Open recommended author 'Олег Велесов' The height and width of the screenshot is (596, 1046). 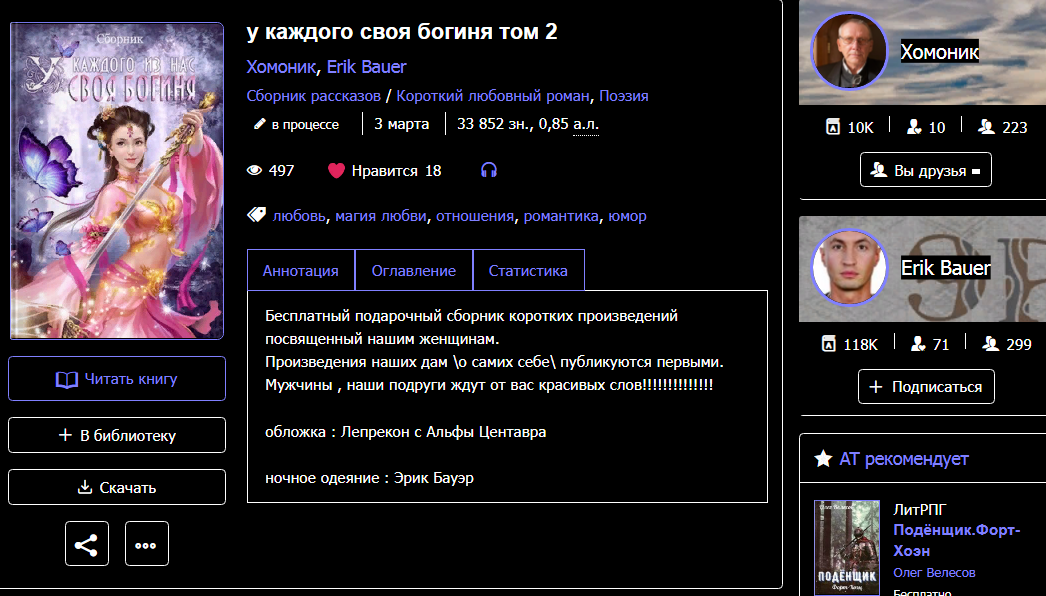coord(934,573)
